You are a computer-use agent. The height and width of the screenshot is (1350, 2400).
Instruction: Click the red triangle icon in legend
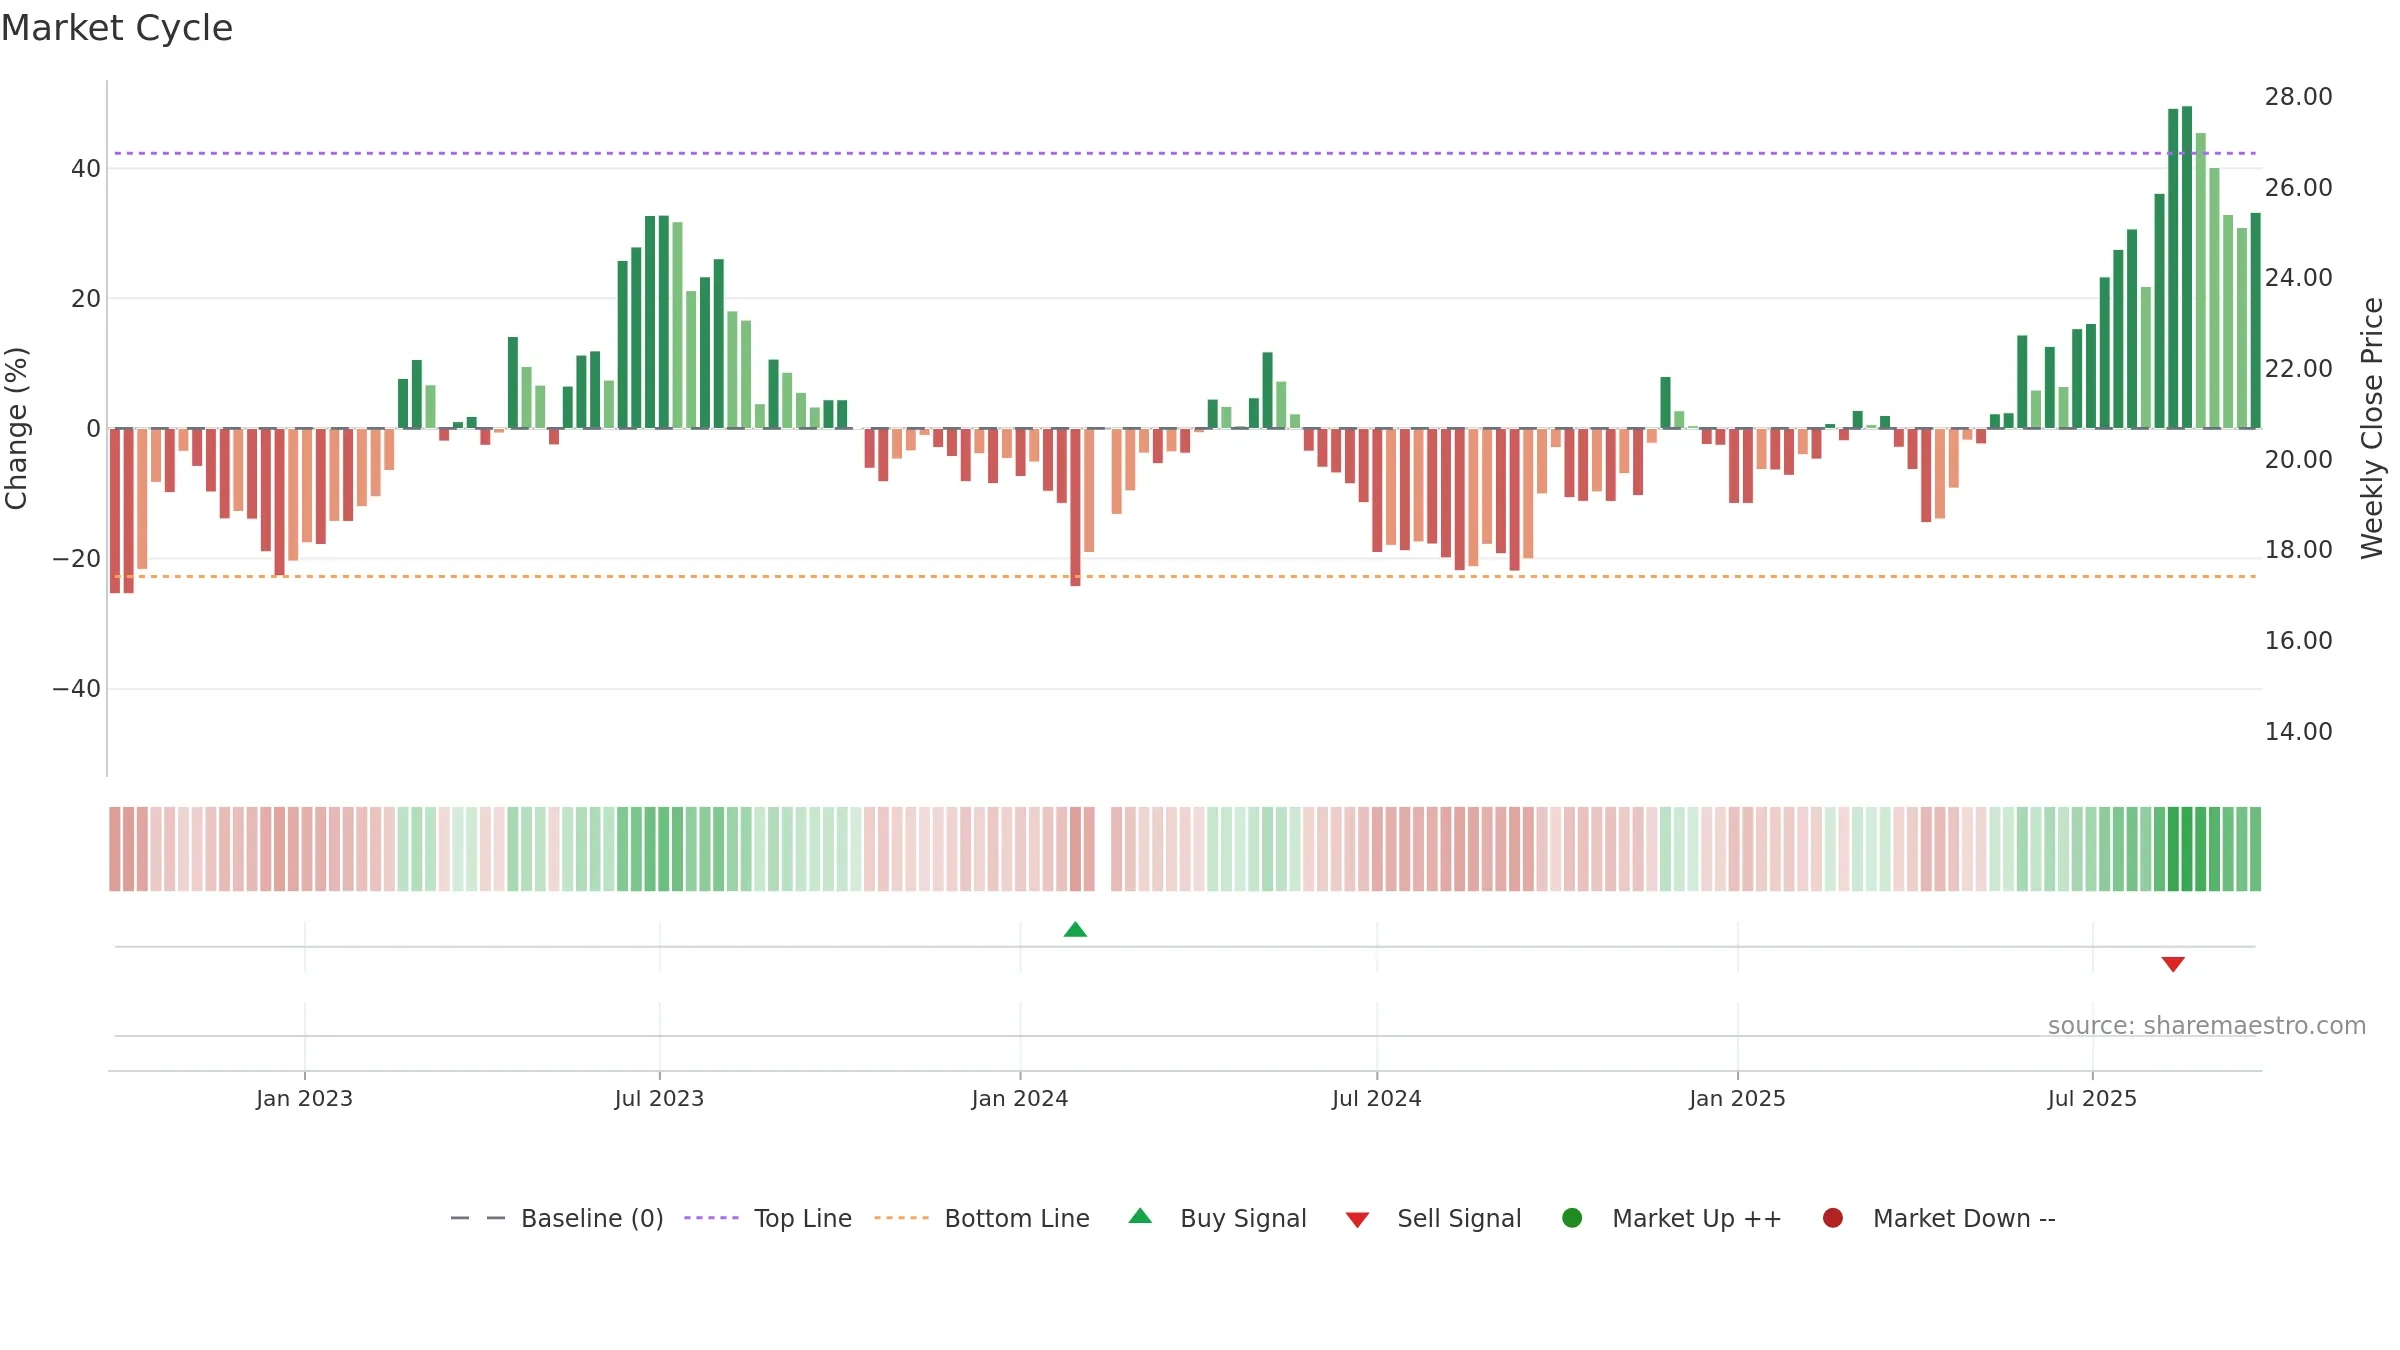pyautogui.click(x=1357, y=1220)
